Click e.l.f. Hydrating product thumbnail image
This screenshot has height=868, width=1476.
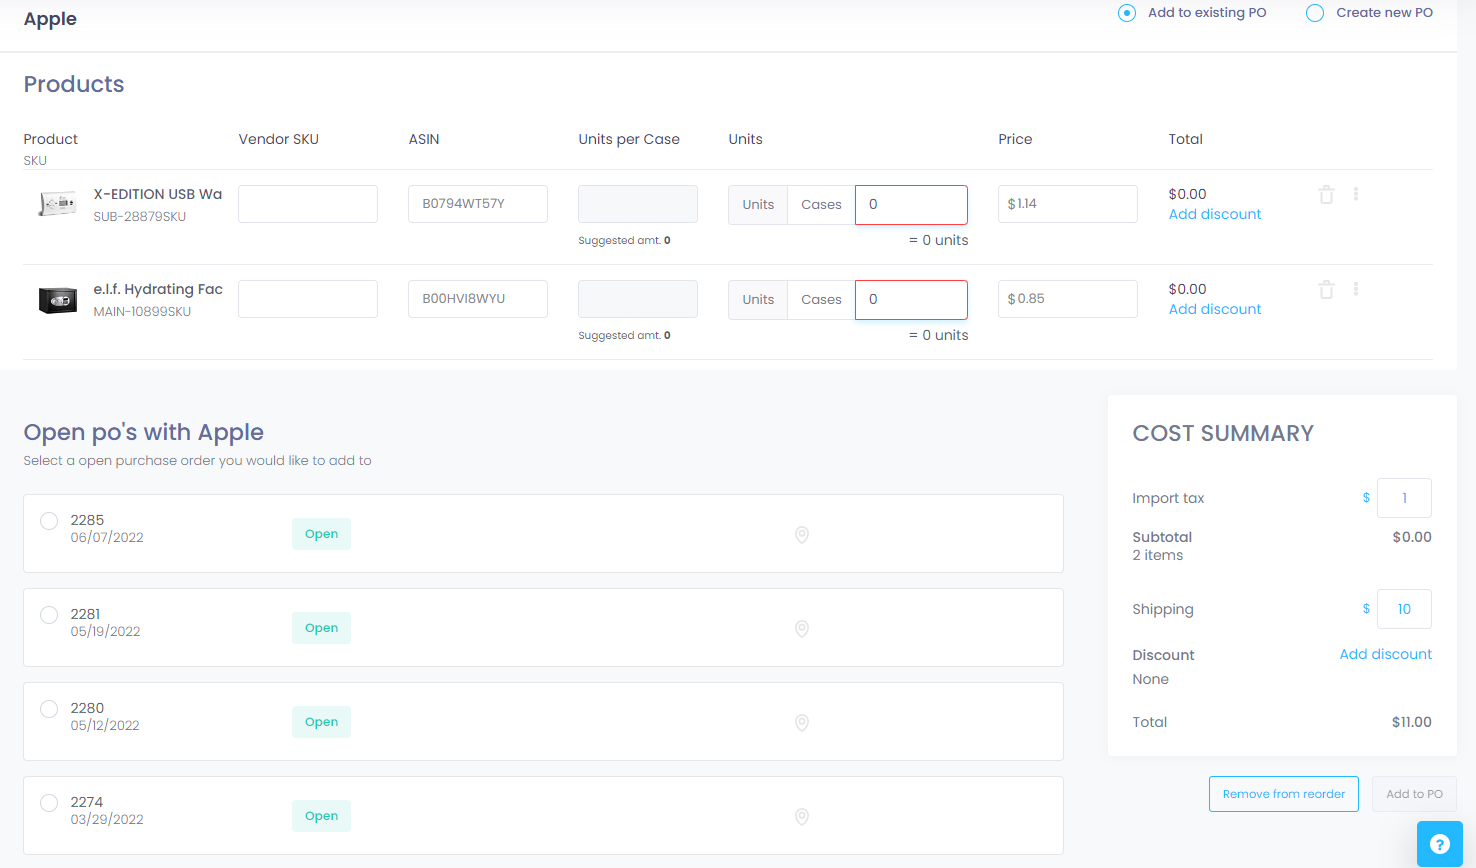click(x=58, y=299)
